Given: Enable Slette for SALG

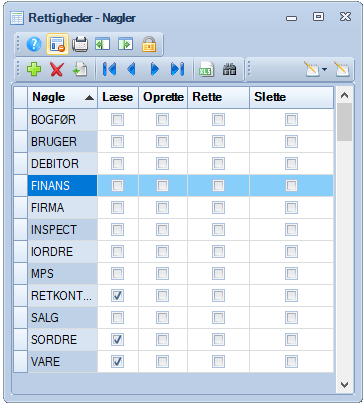Looking at the screenshot, I should point(291,317).
